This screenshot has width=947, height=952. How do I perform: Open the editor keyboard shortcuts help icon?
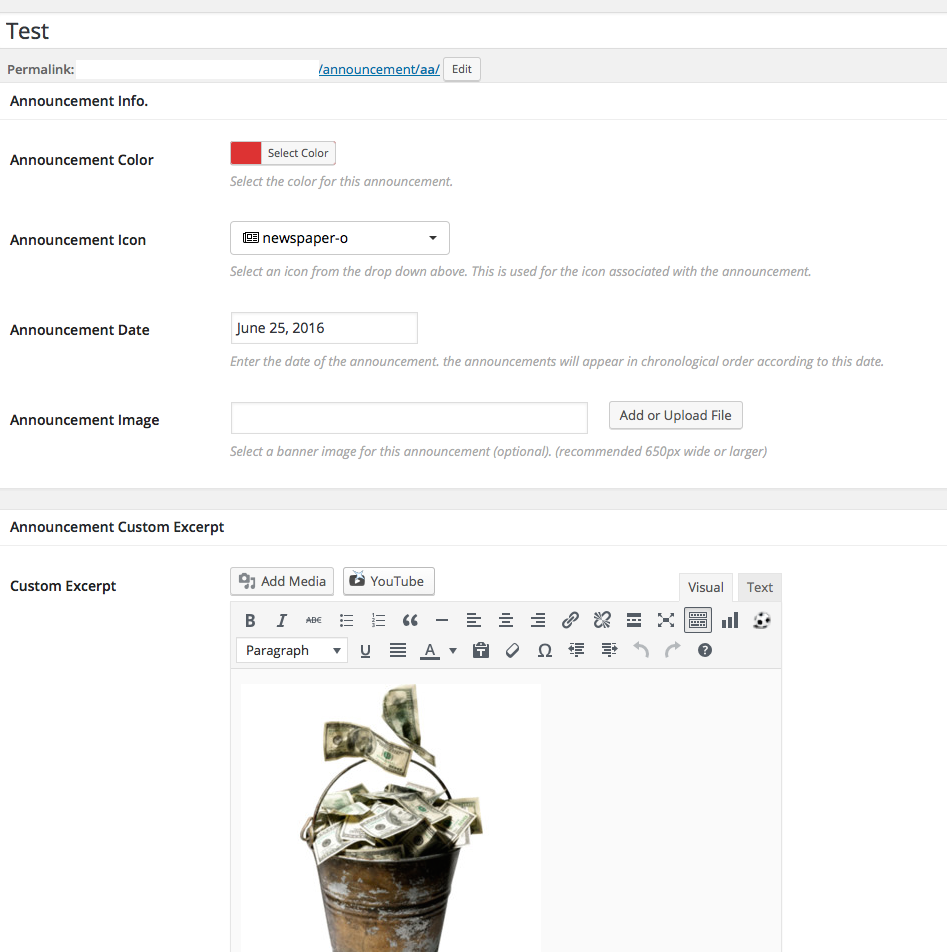click(705, 651)
